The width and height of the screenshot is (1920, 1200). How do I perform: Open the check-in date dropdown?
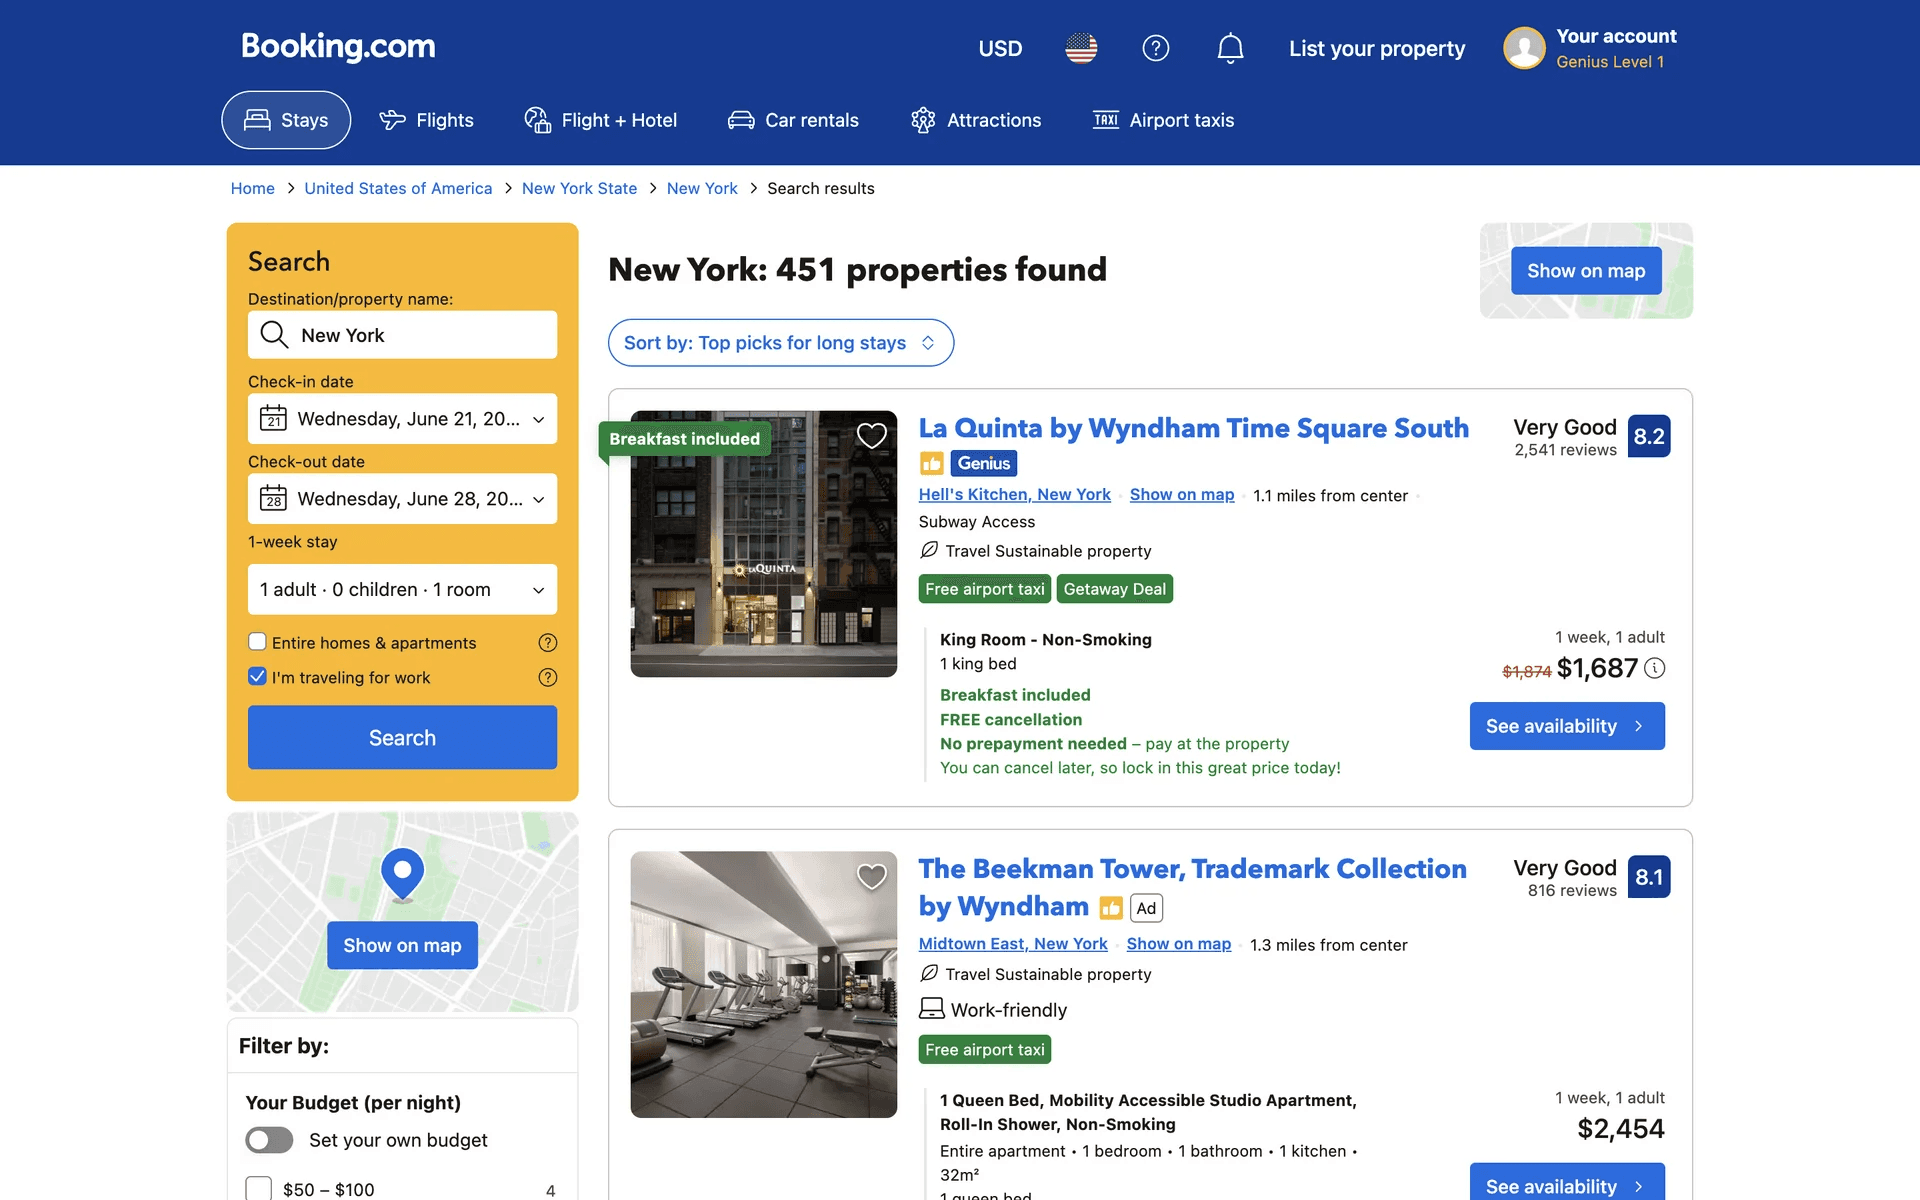(x=402, y=419)
